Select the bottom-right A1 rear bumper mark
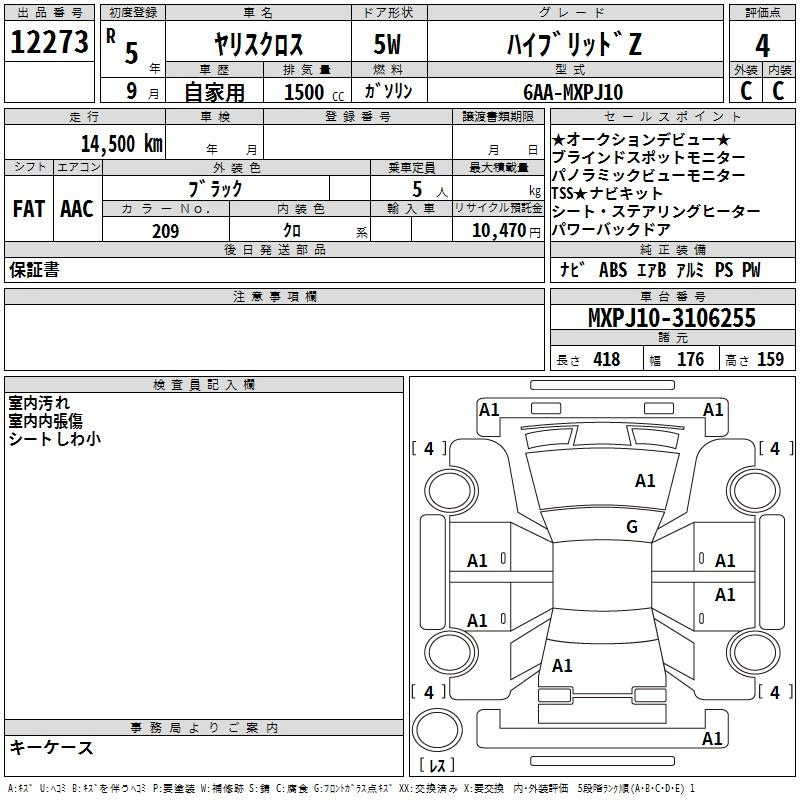Screen dimensions: 800x800 point(713,739)
